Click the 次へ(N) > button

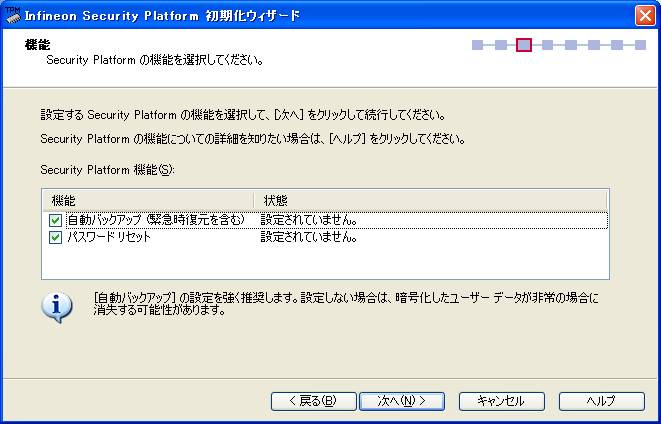tap(402, 401)
